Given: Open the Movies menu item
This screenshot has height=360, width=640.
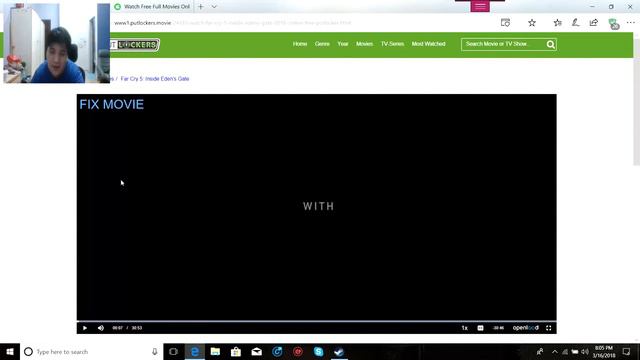Looking at the screenshot, I should 364,44.
